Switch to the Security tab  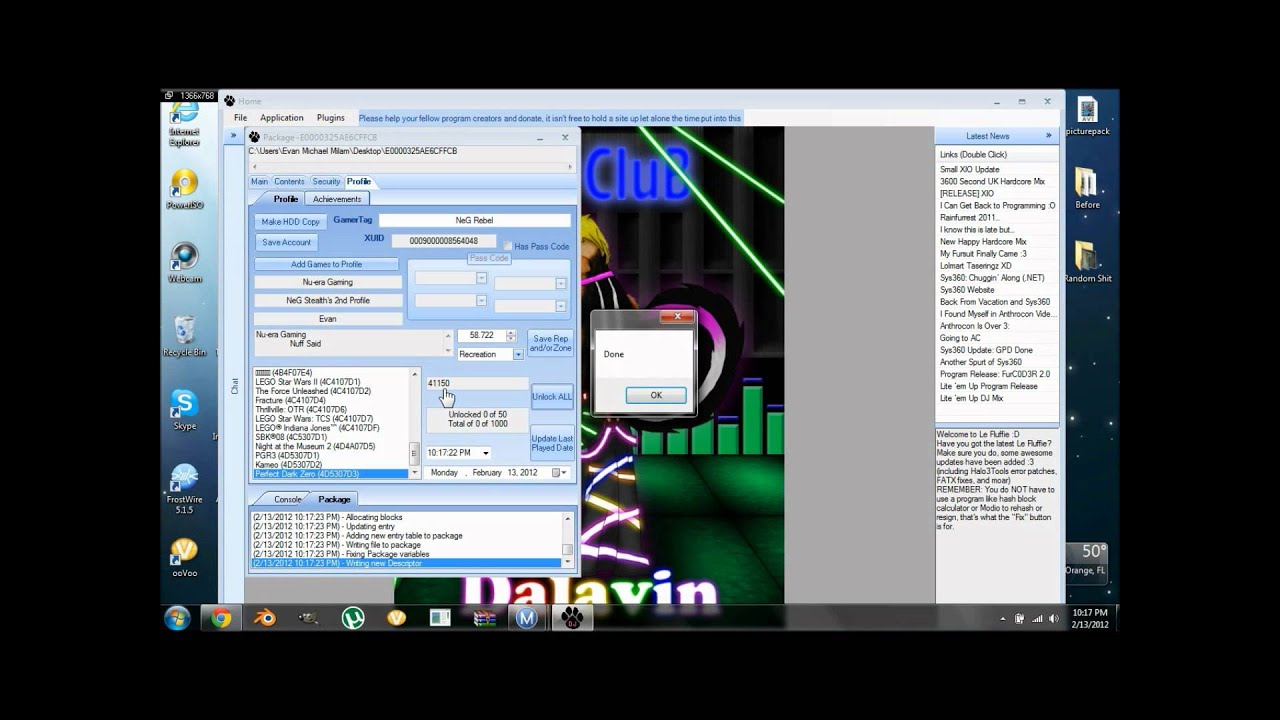coord(326,182)
